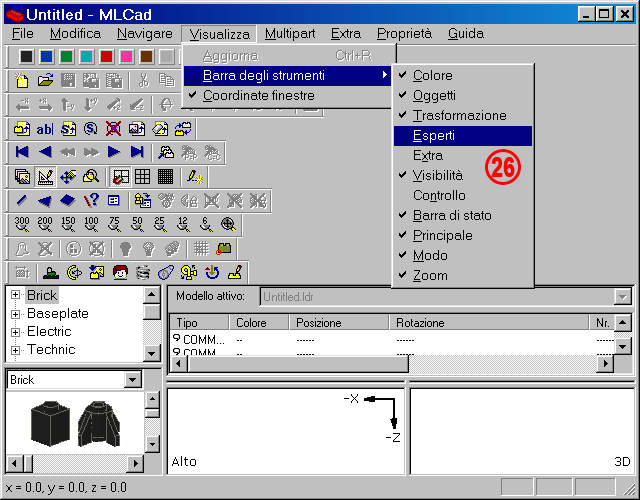
Task: Open the minifig generator face icon
Action: pyautogui.click(x=120, y=272)
